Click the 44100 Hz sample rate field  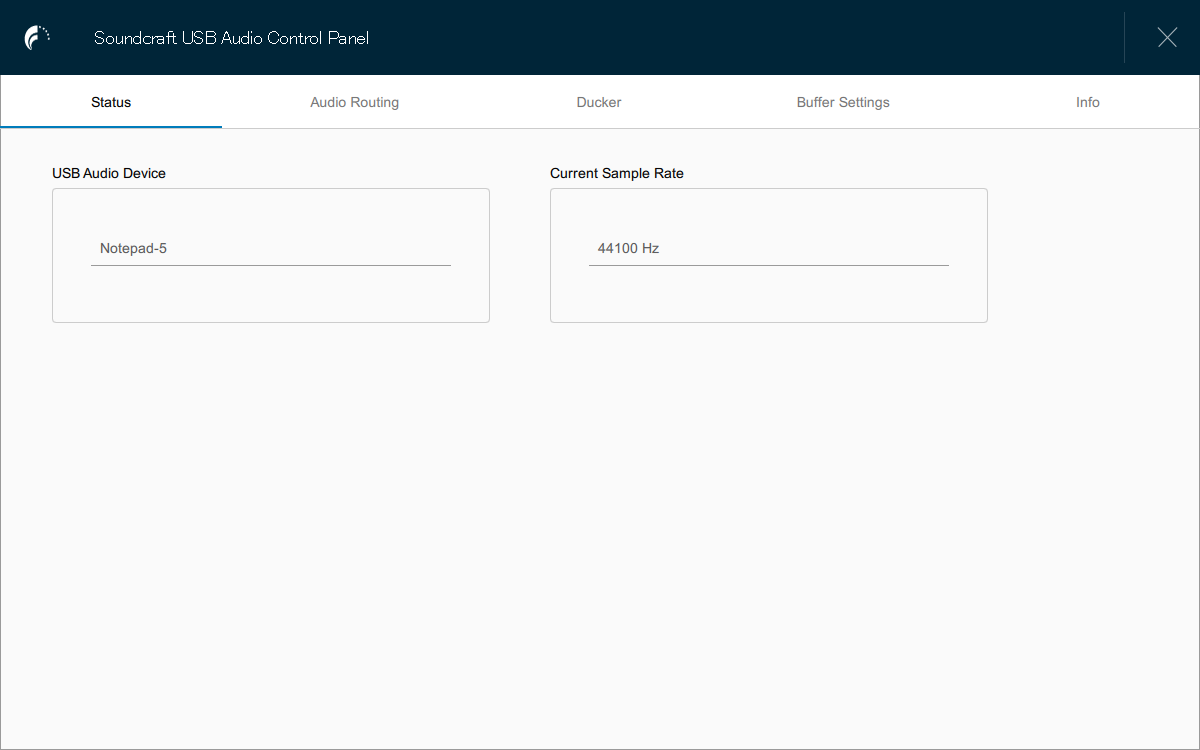769,248
